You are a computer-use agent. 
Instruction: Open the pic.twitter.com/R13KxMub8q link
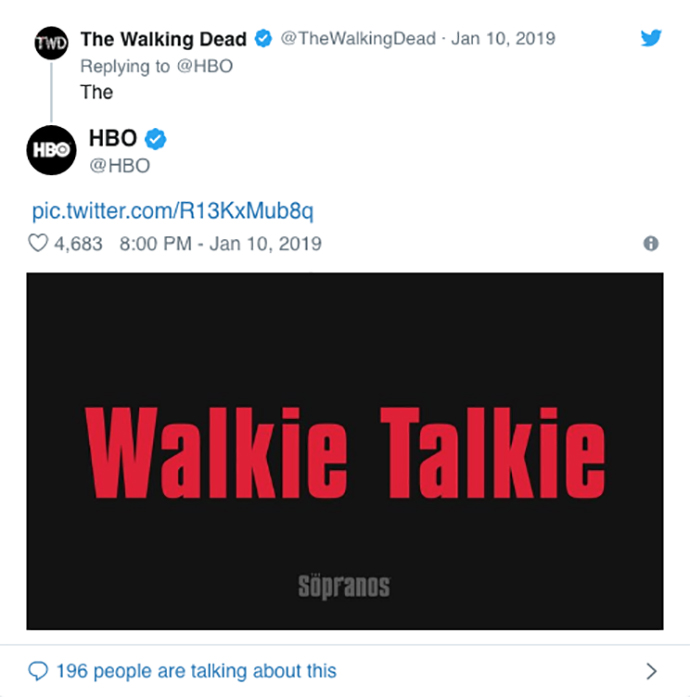pyautogui.click(x=172, y=210)
